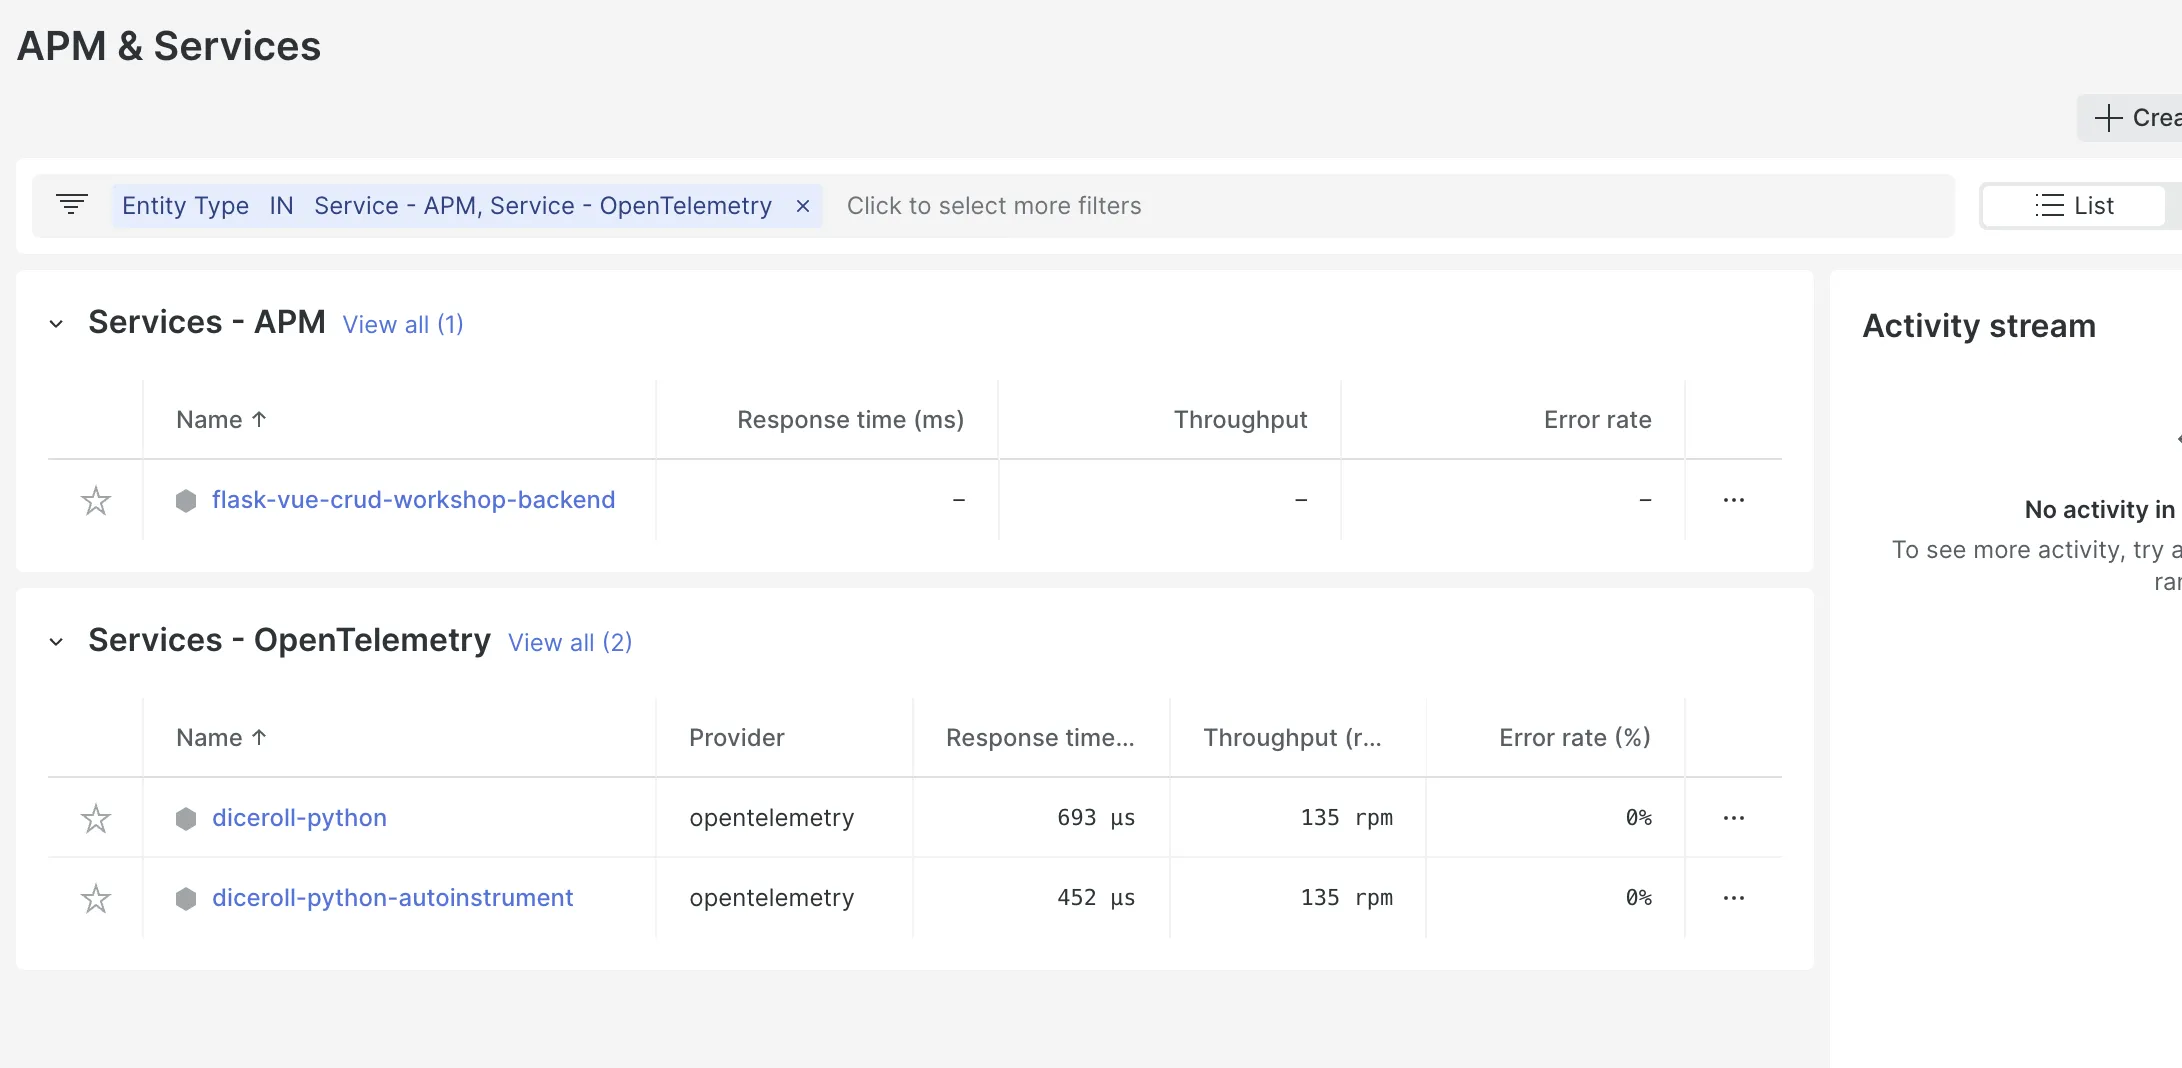Click hexagon status icon for flask-vue-crud-workshop-backend
The height and width of the screenshot is (1068, 2182).
(x=186, y=500)
